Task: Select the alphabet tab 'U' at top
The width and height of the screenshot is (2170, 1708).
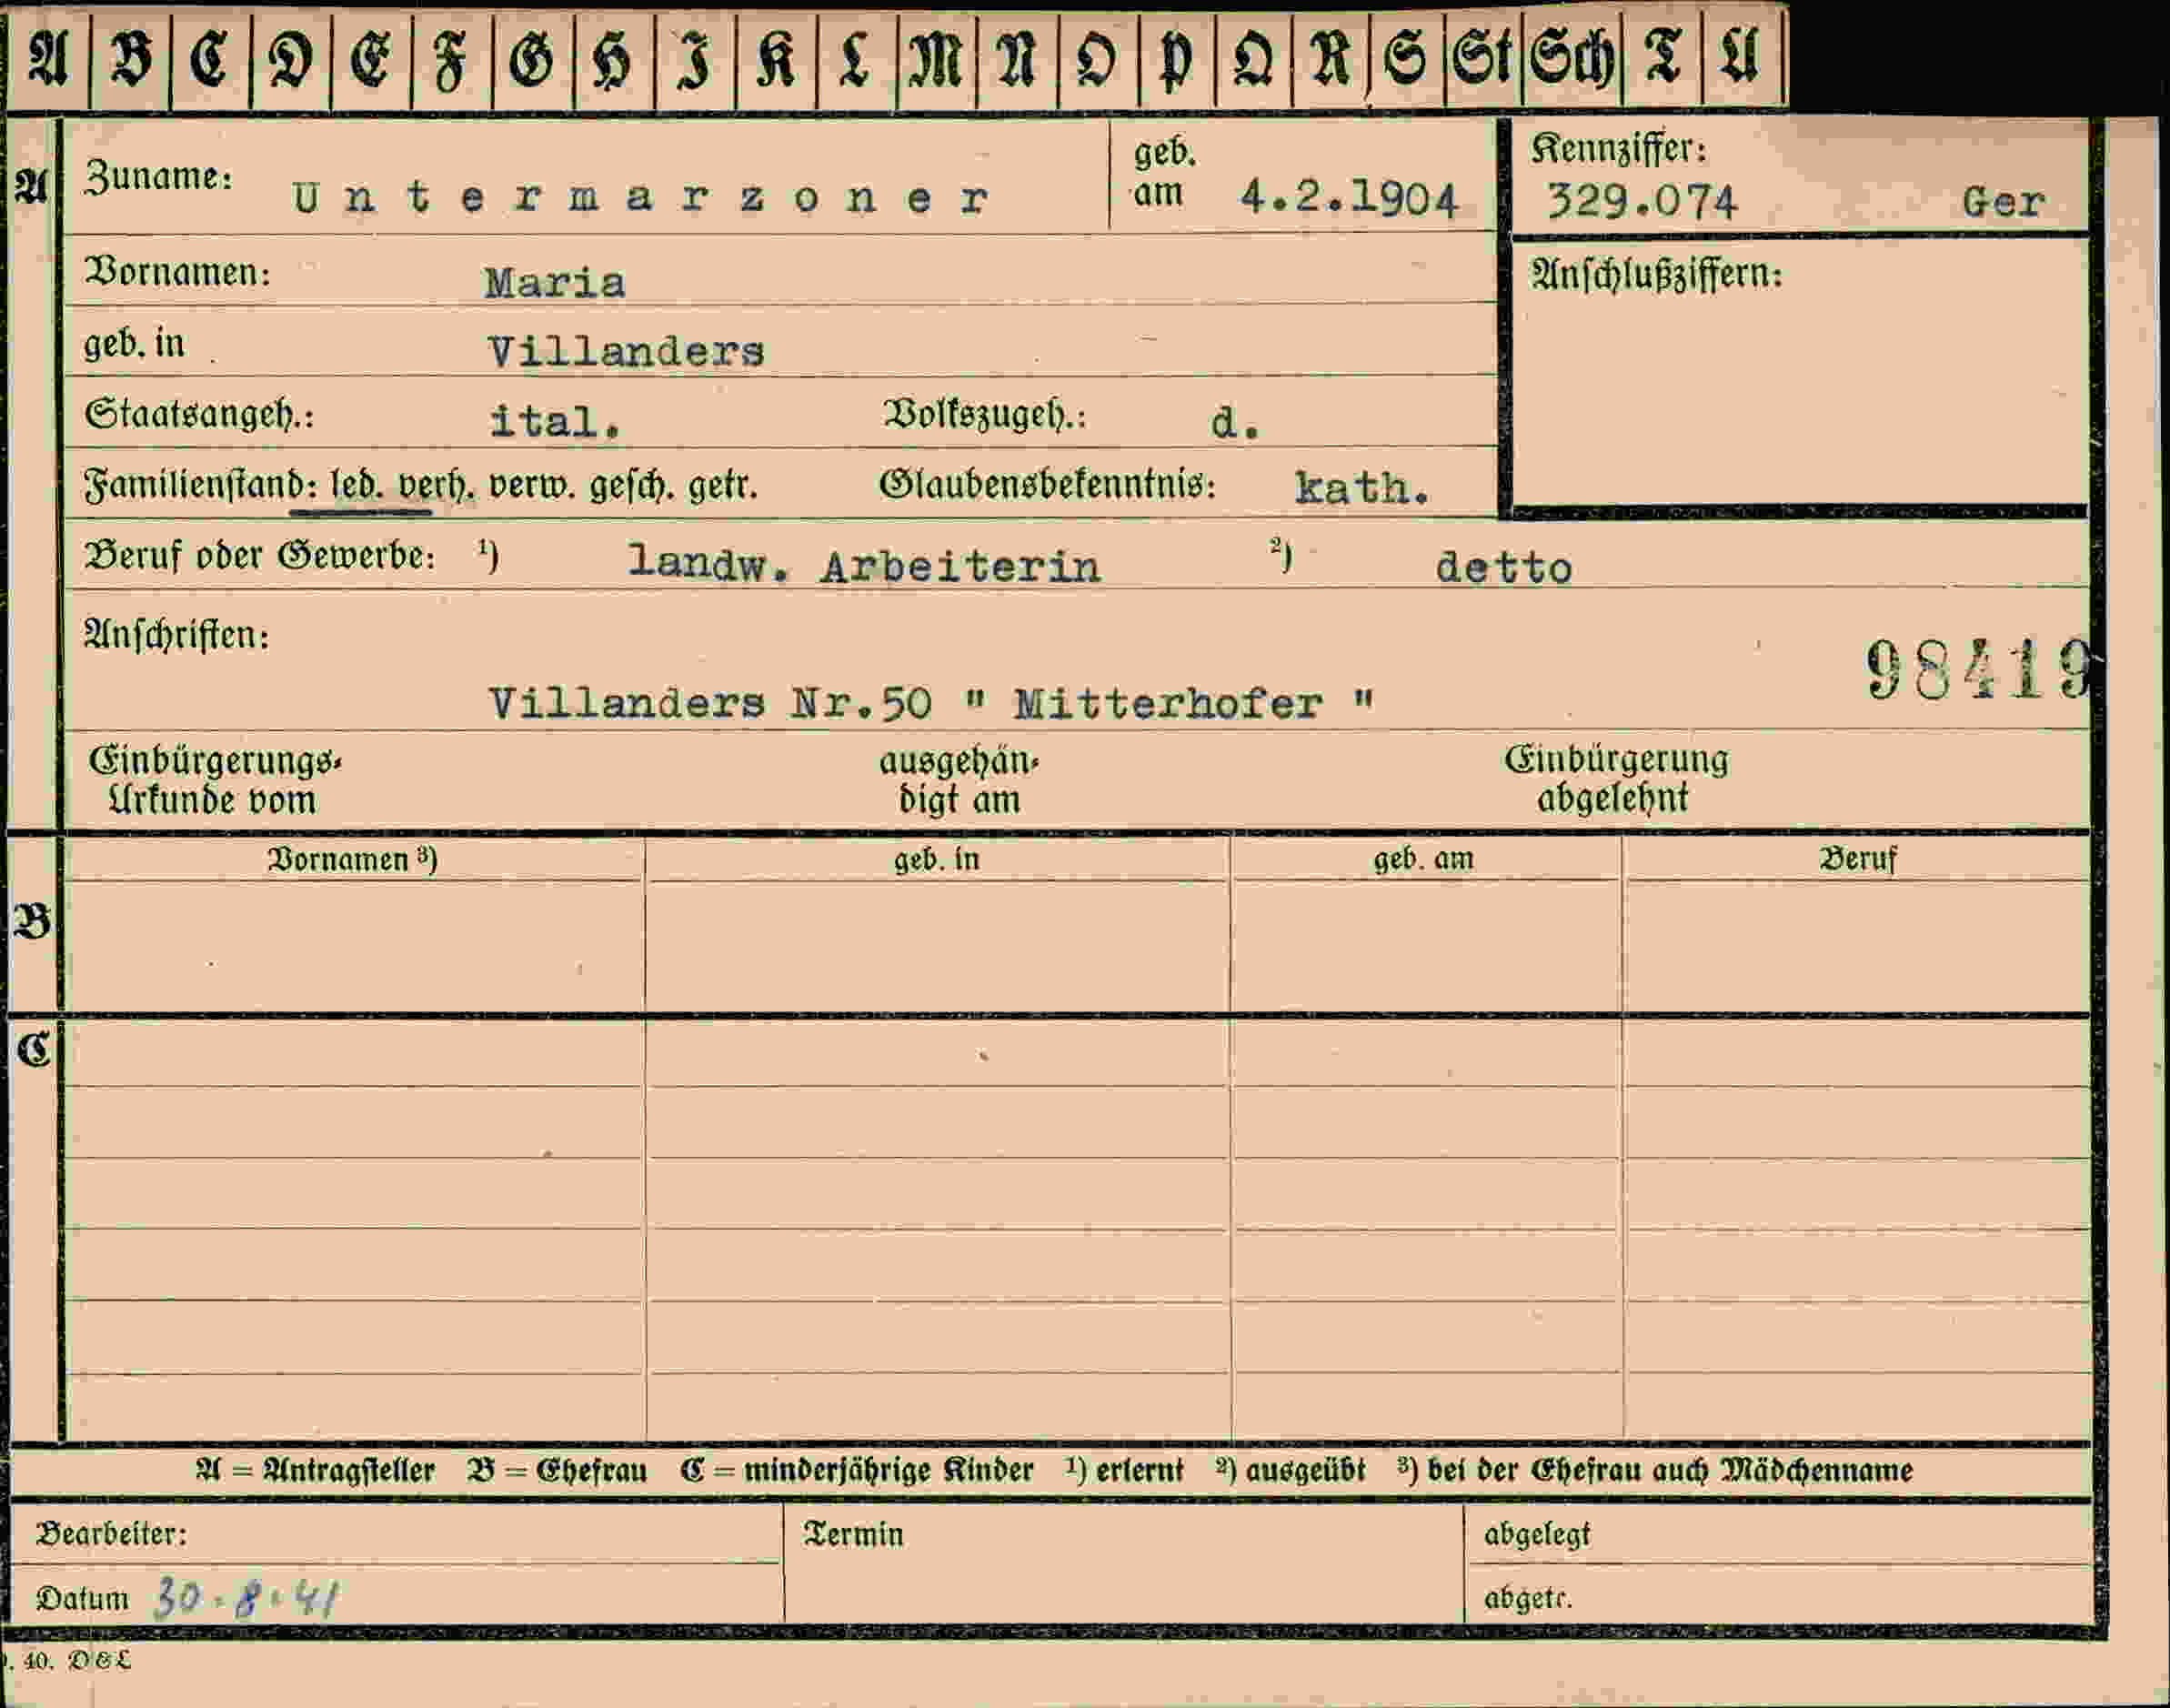Action: pos(1742,58)
